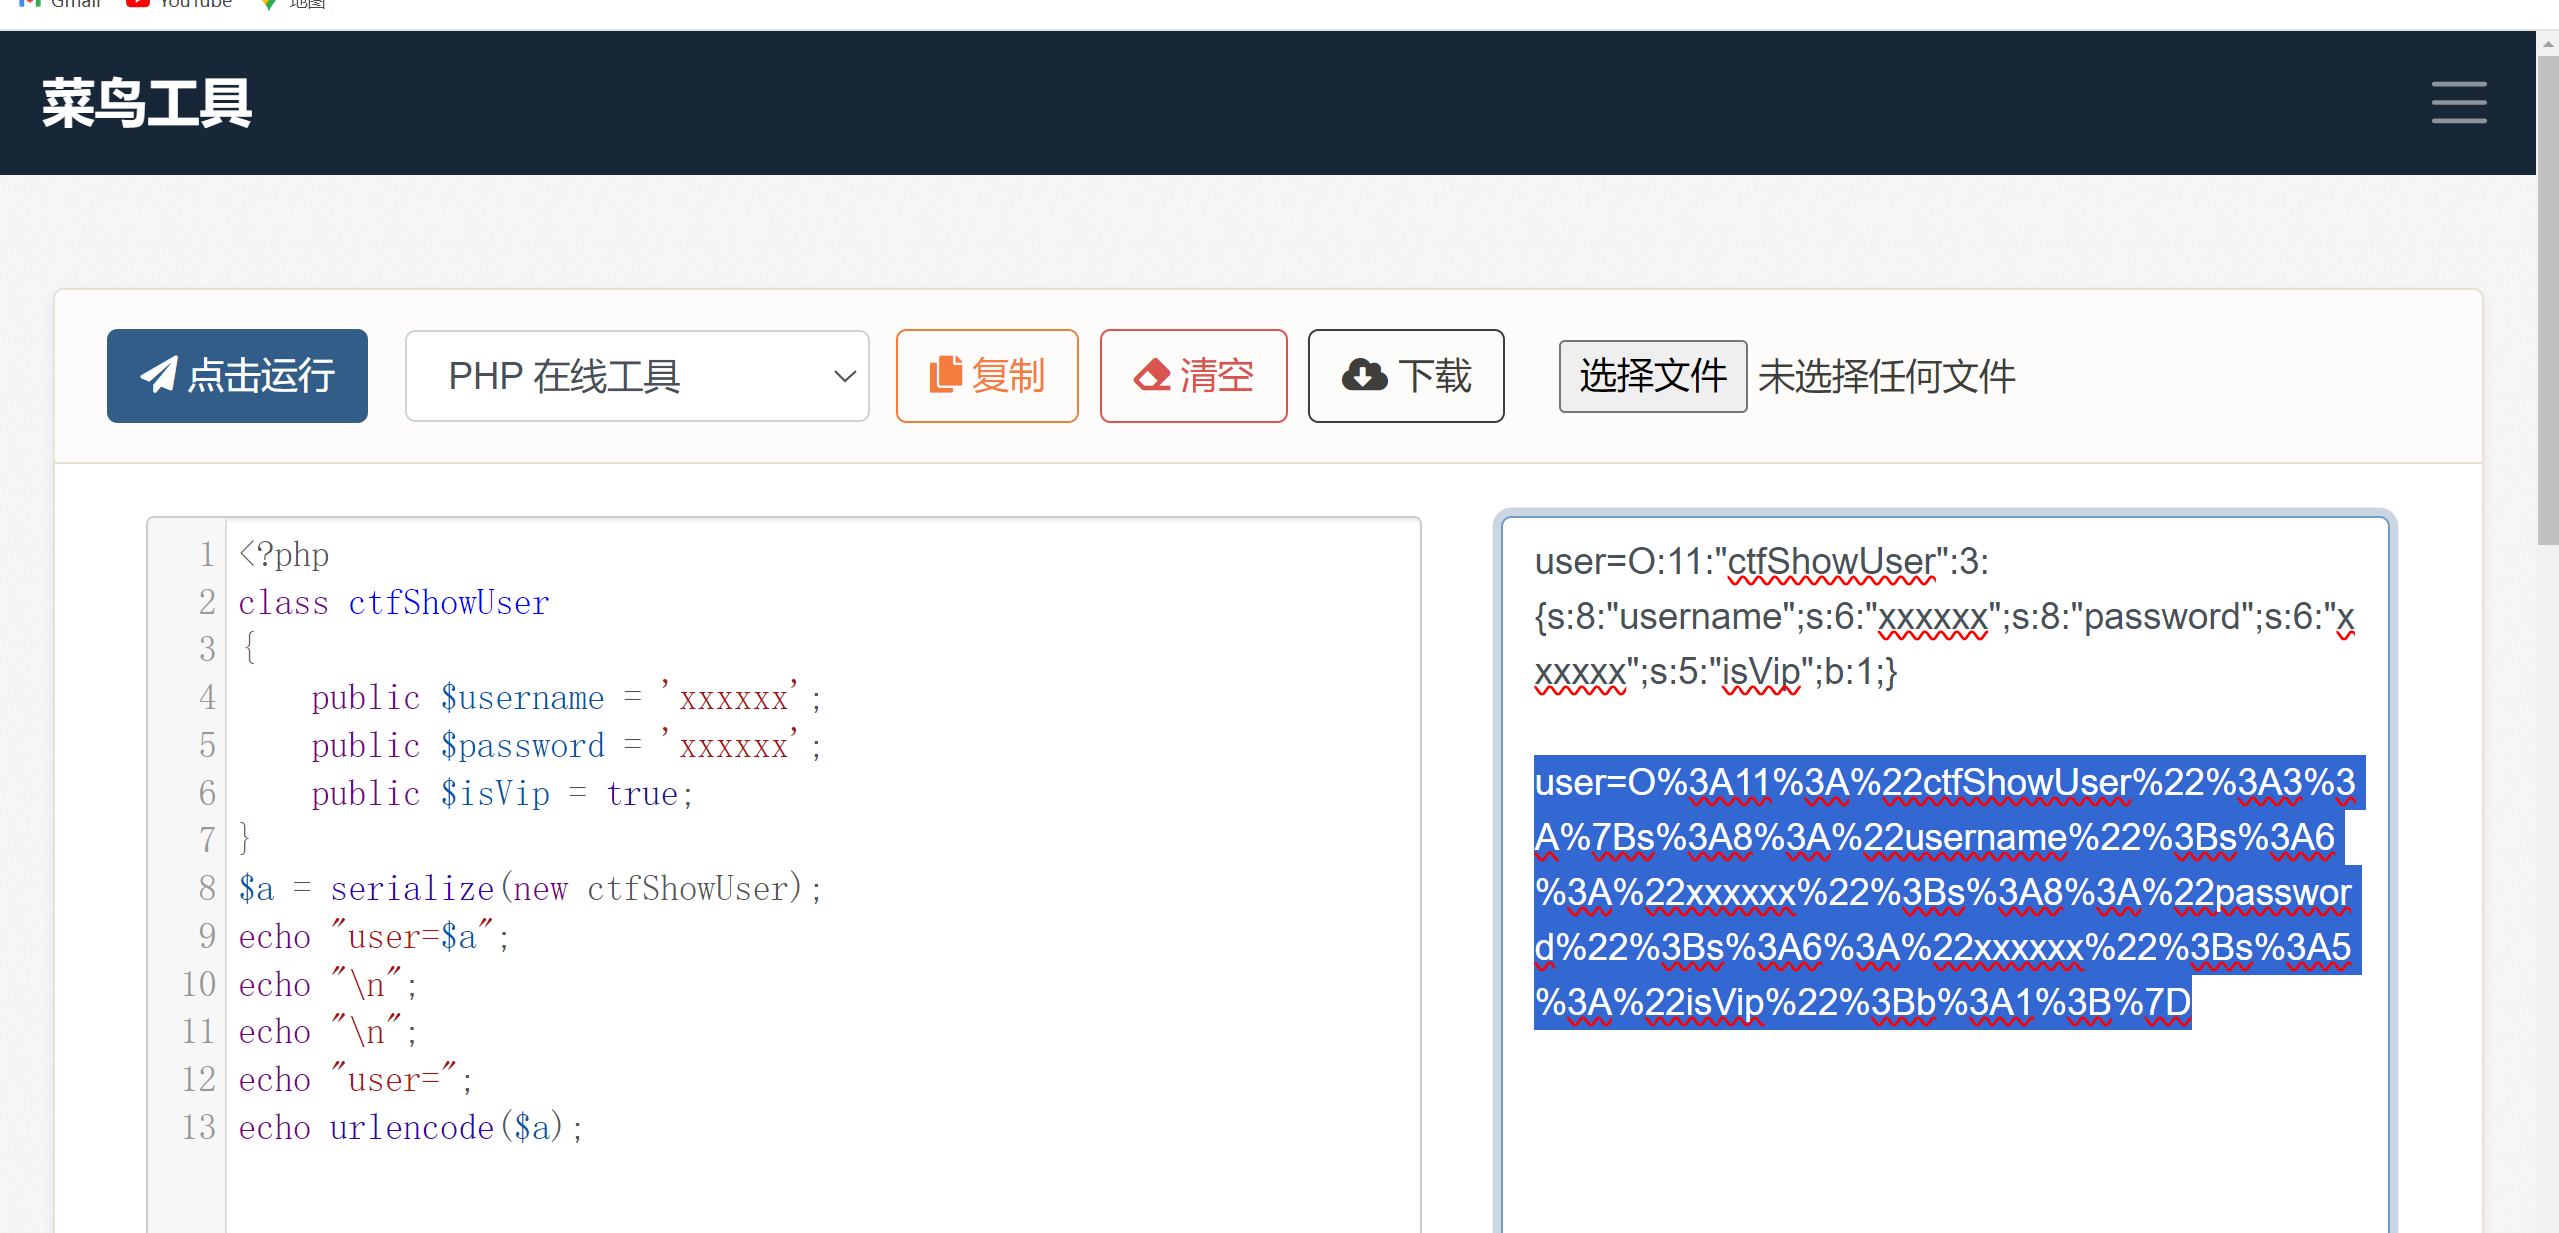The width and height of the screenshot is (2559, 1233).
Task: Click the Gmail bookmark icon
Action: (30, 3)
